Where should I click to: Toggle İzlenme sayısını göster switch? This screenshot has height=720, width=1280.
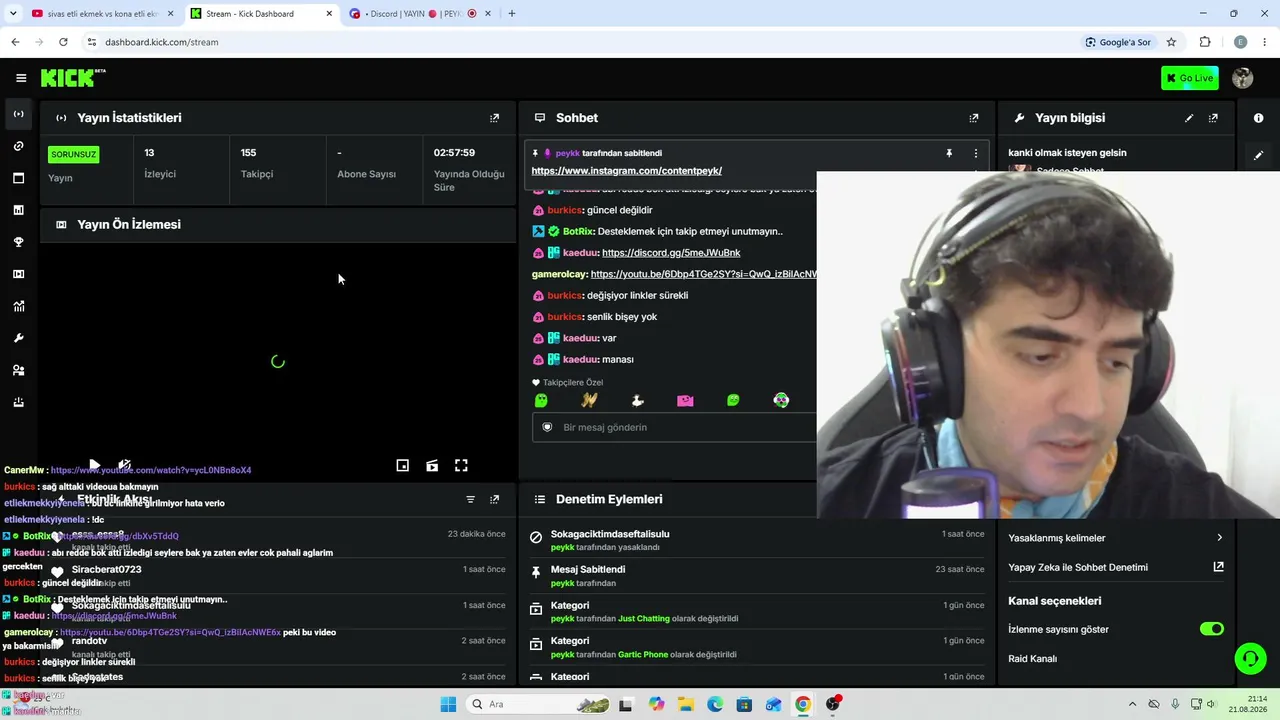(x=1211, y=629)
